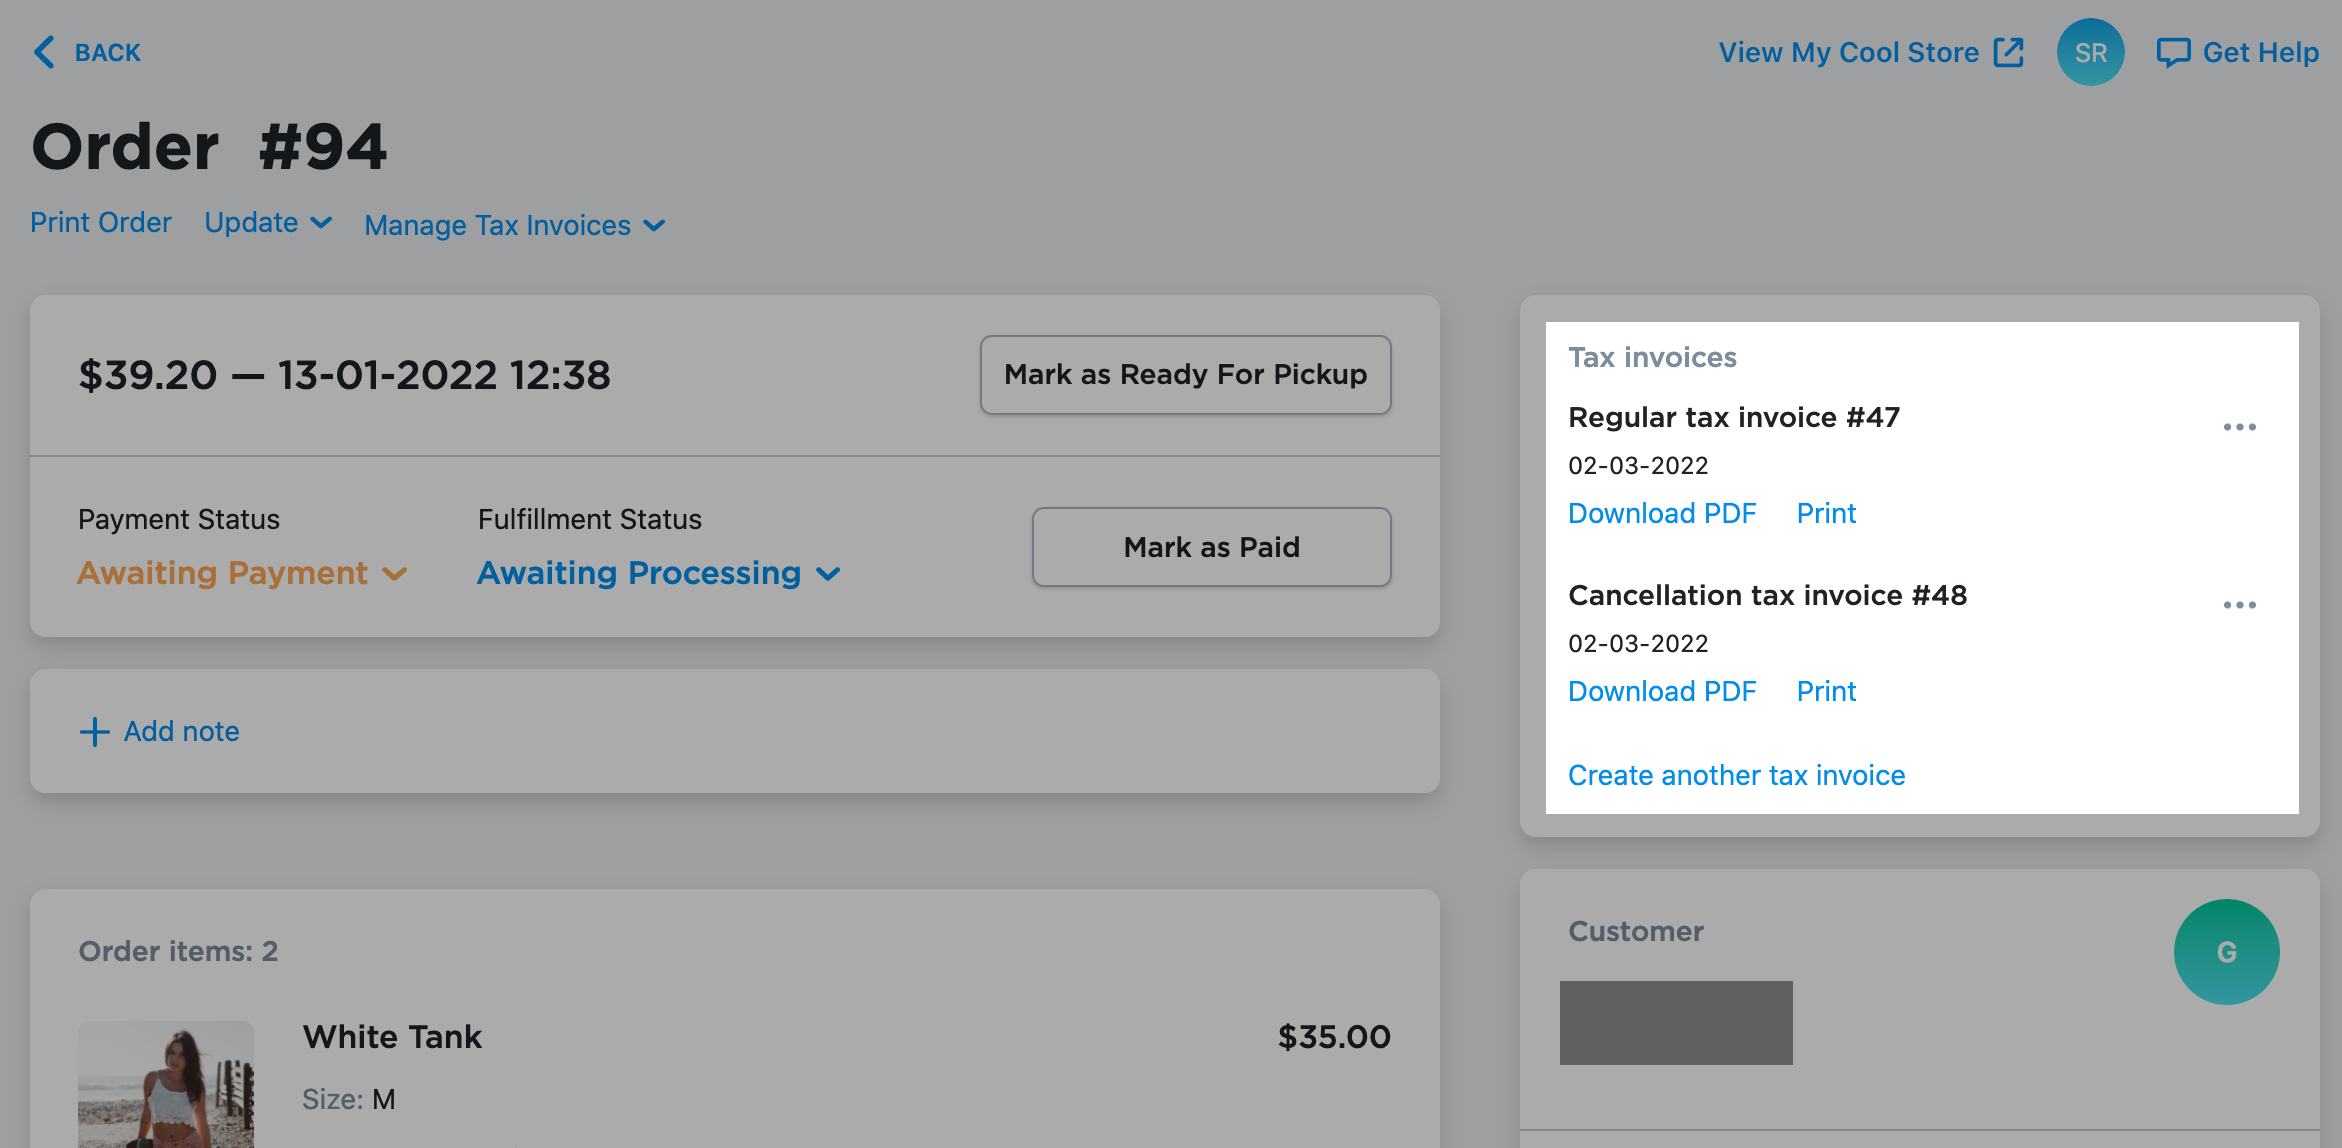Click Create another tax invoice
Image resolution: width=2342 pixels, height=1148 pixels.
(1736, 774)
